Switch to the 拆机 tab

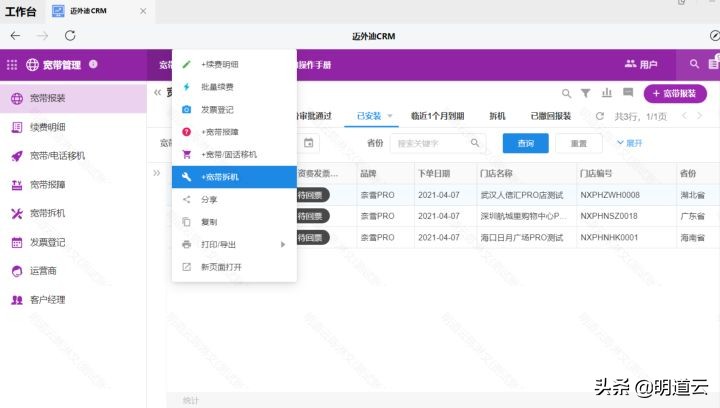[497, 116]
